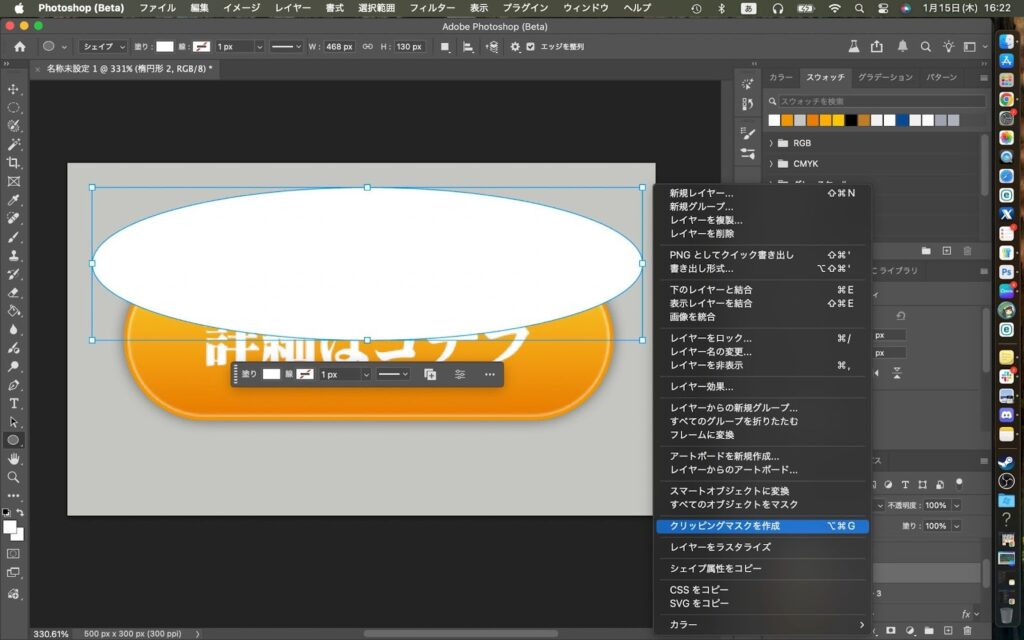Select the Eyedropper tool

point(14,200)
